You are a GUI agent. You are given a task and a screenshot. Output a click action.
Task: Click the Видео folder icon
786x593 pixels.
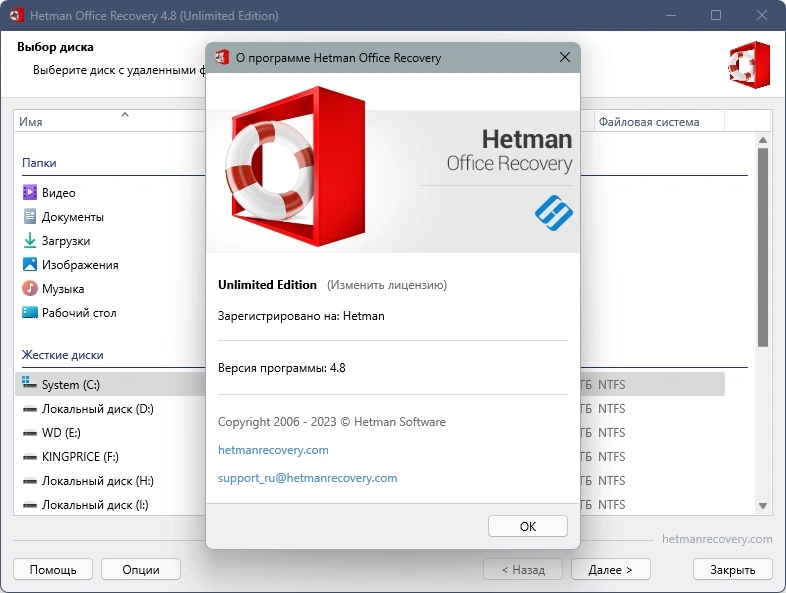point(30,192)
